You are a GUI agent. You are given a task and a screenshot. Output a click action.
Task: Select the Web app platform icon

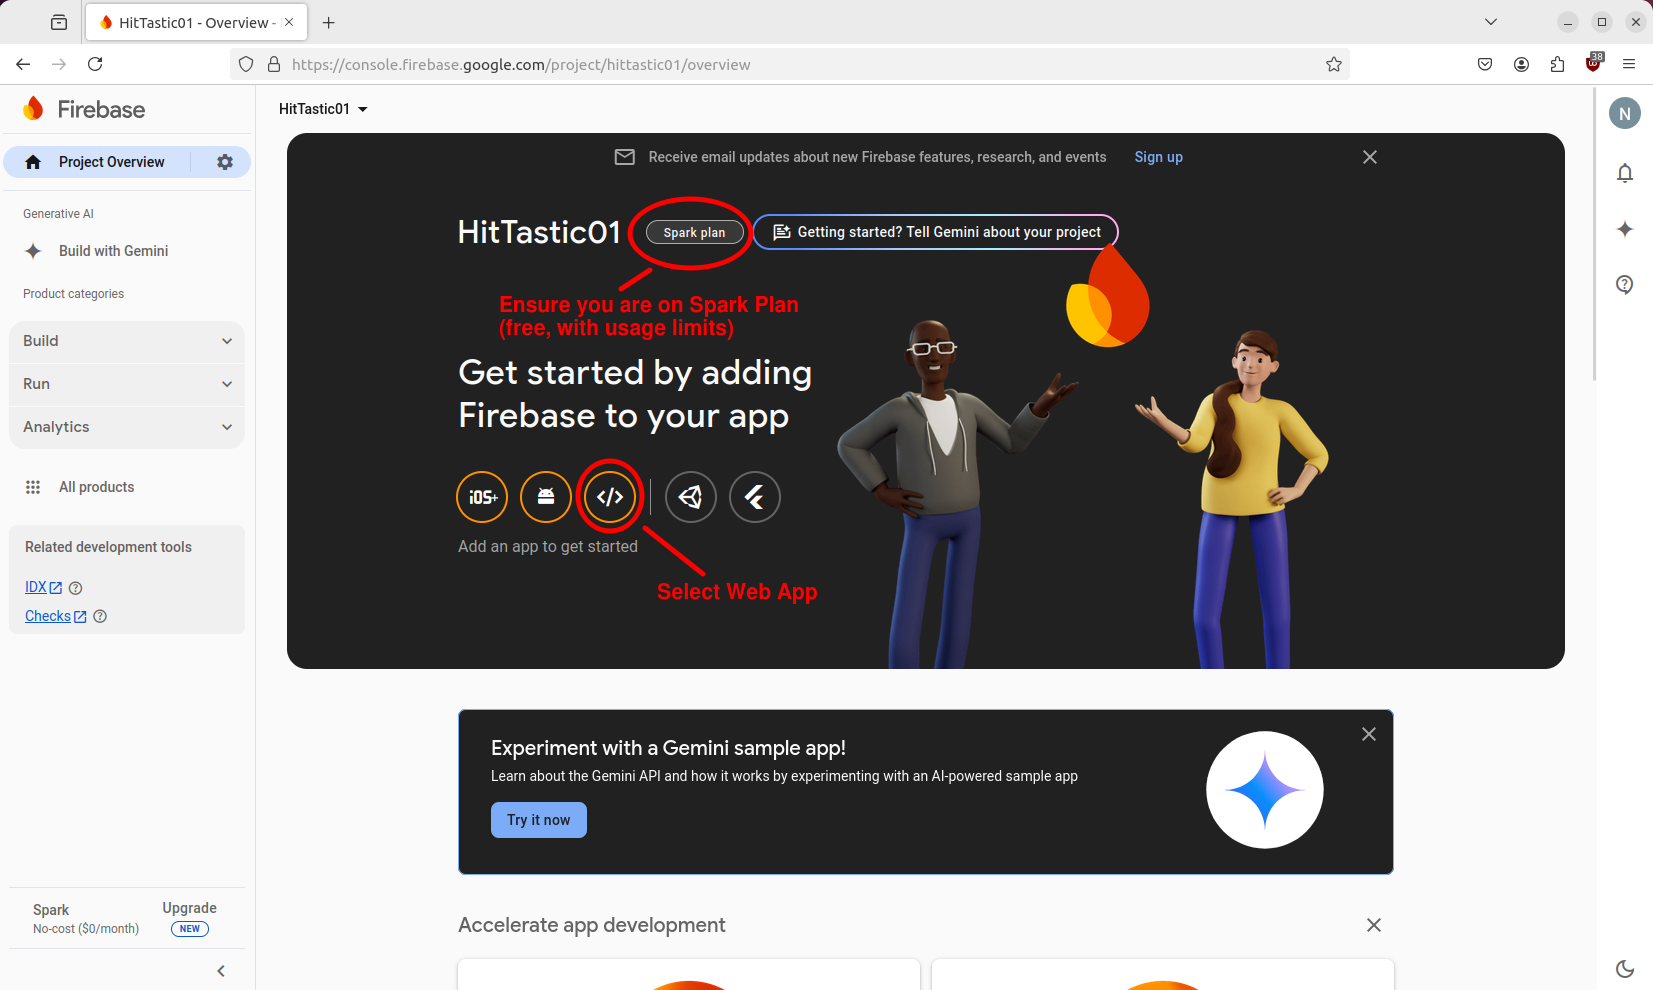609,496
